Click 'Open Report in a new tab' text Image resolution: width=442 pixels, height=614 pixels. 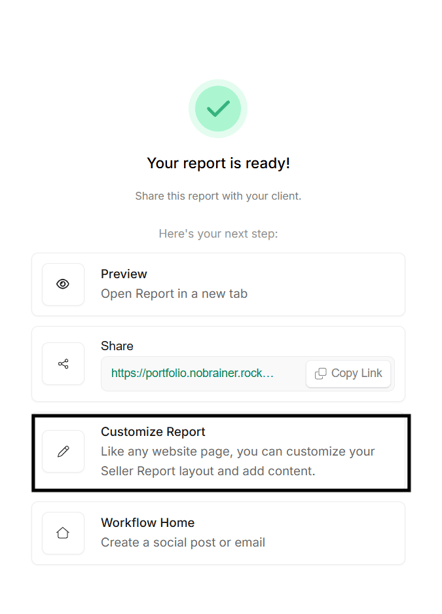pos(174,294)
